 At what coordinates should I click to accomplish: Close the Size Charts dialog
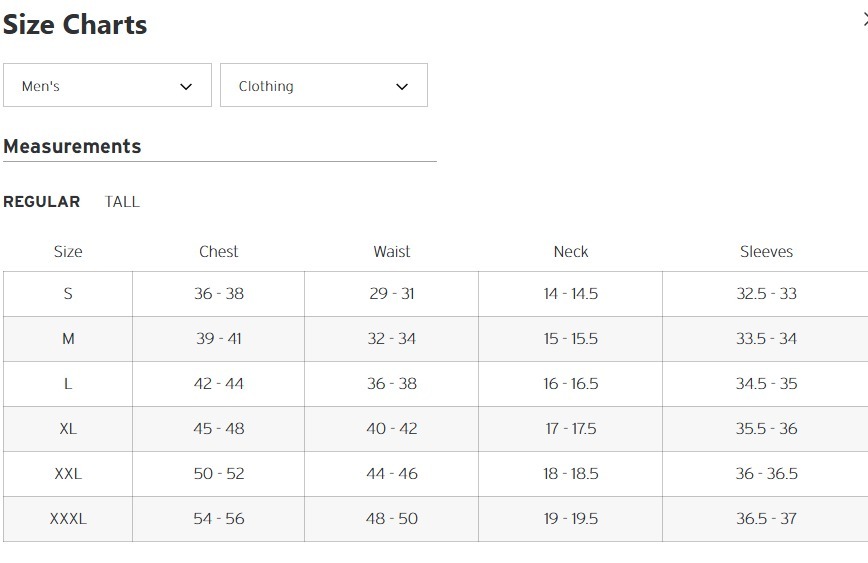[864, 20]
